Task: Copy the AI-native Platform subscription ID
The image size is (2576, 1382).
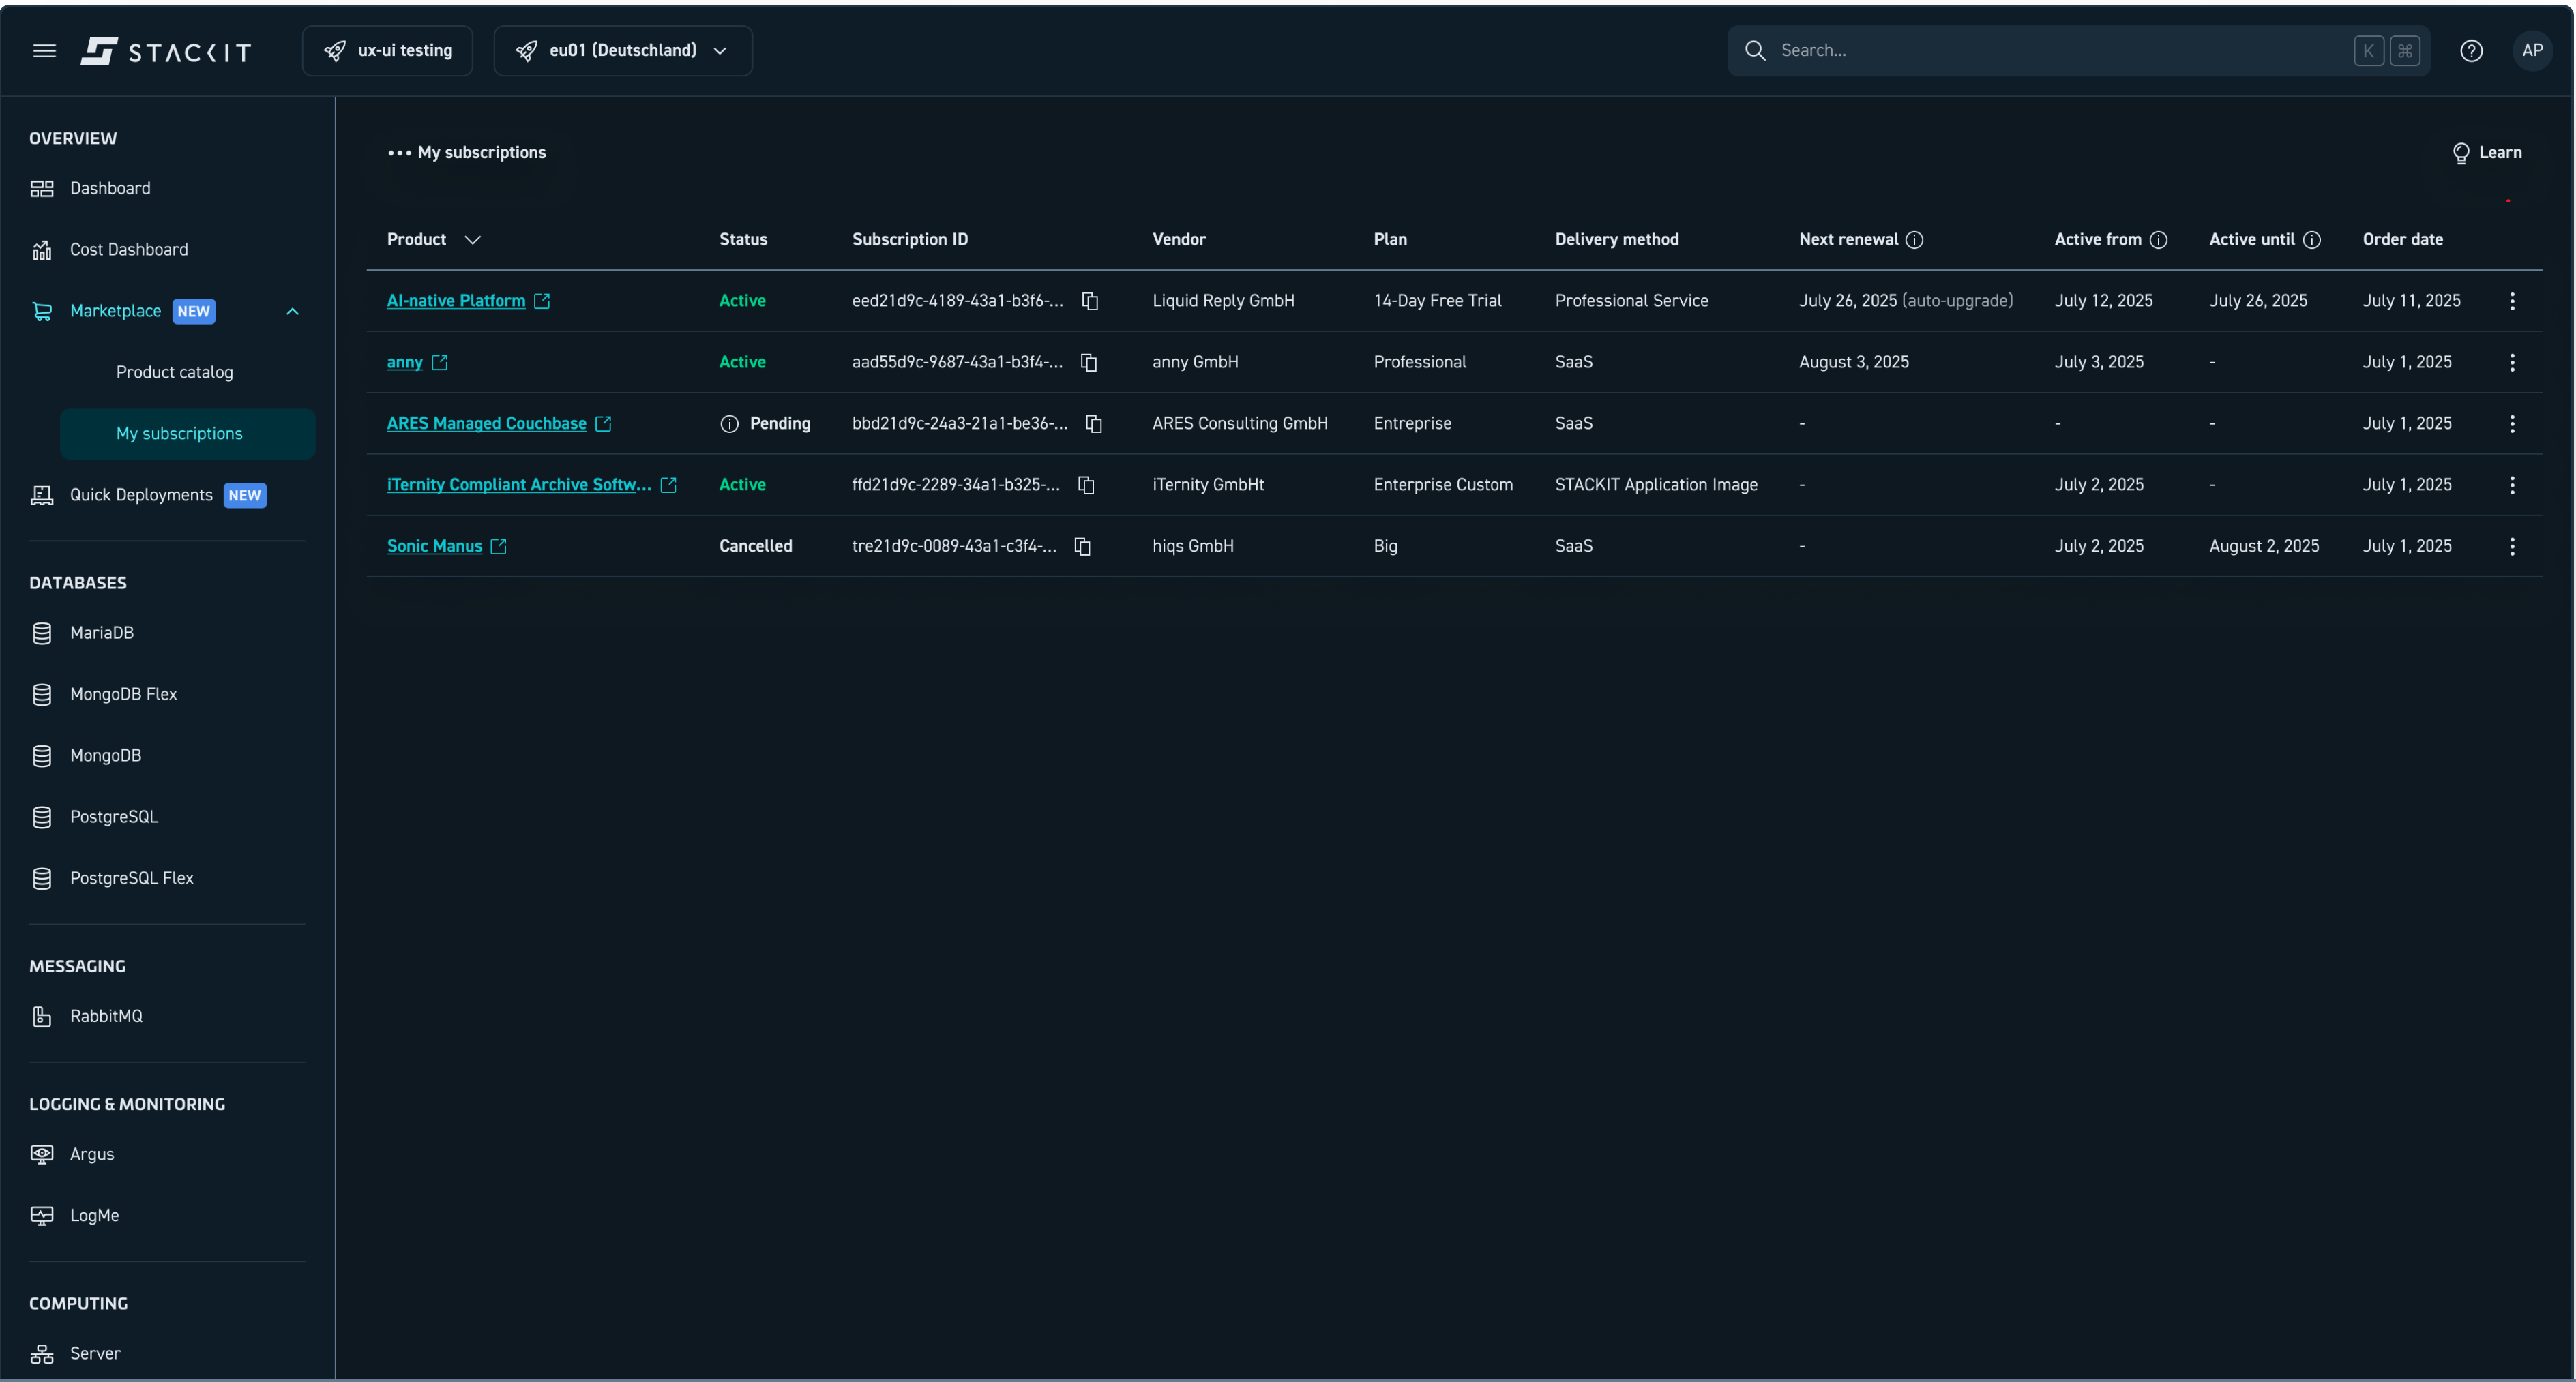Action: pyautogui.click(x=1090, y=301)
